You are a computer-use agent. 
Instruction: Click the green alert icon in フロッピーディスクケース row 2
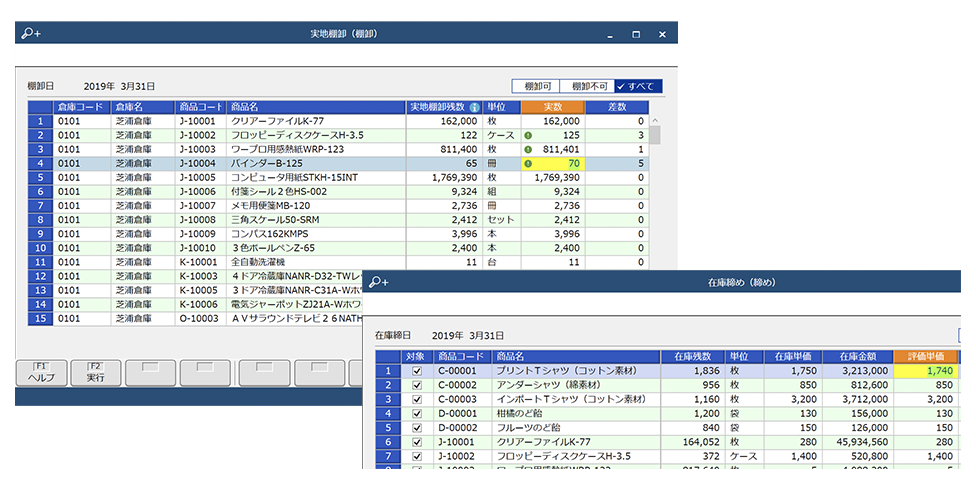coord(527,135)
